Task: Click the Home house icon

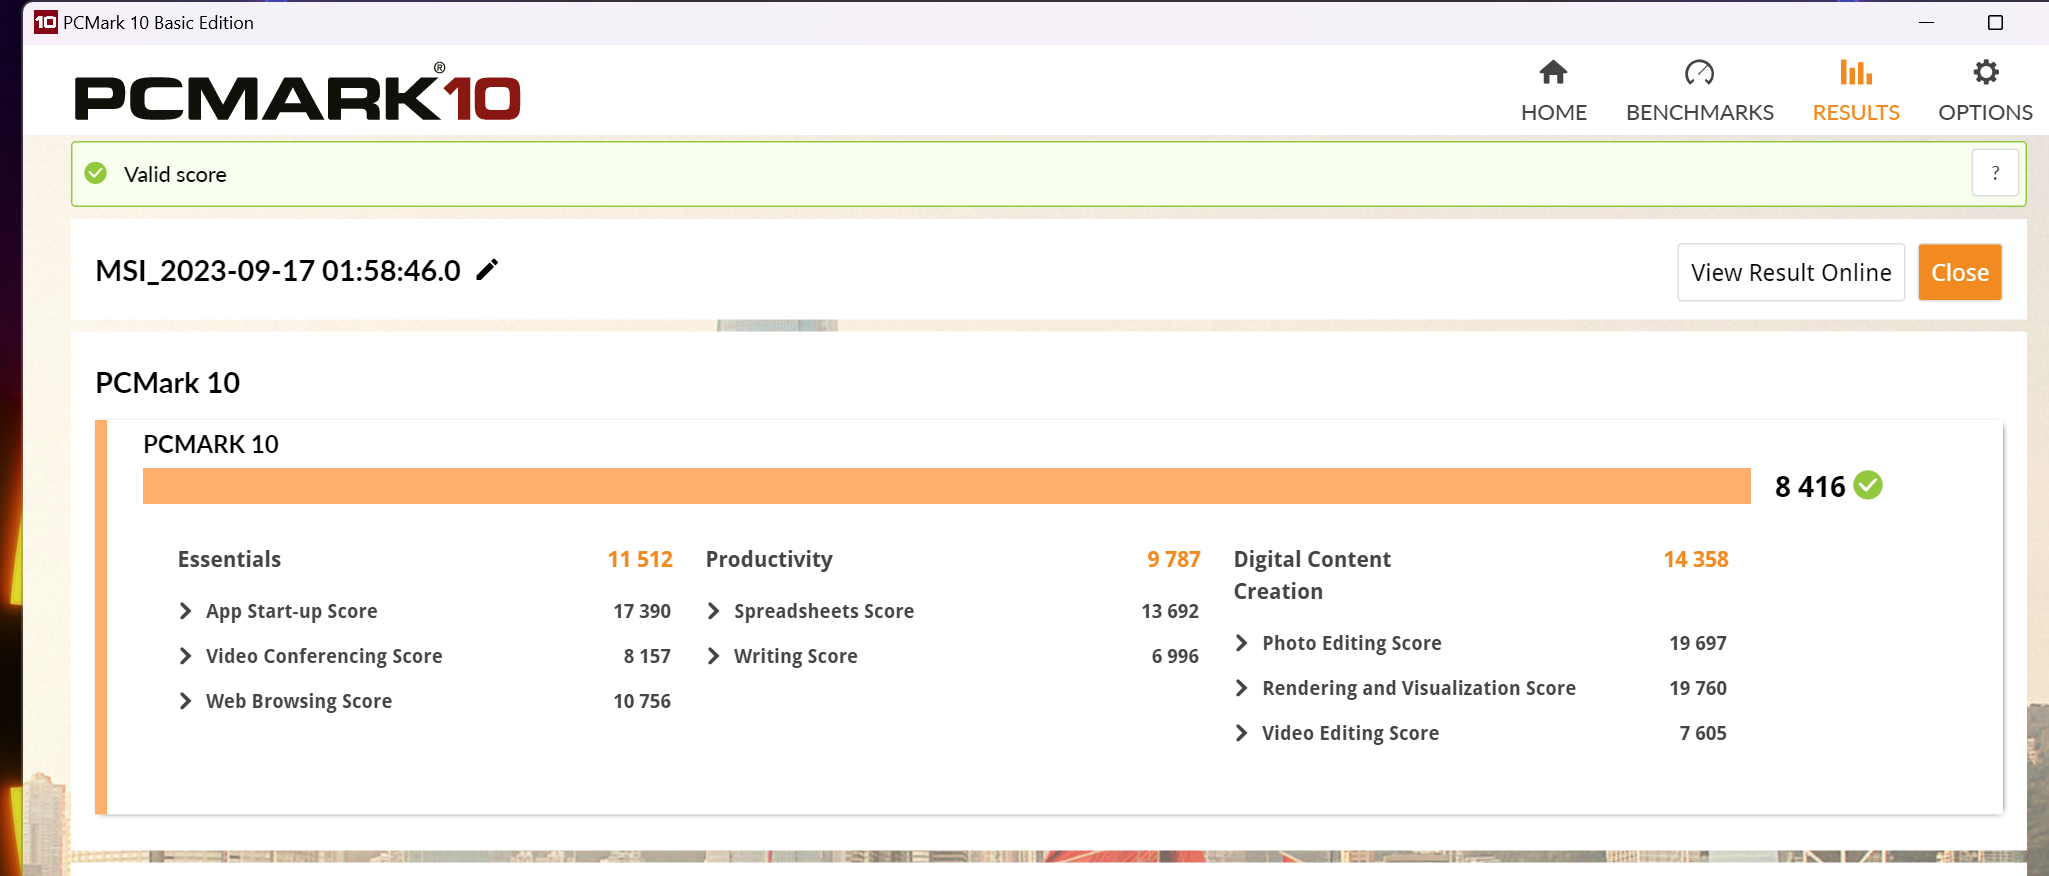Action: pyautogui.click(x=1553, y=73)
